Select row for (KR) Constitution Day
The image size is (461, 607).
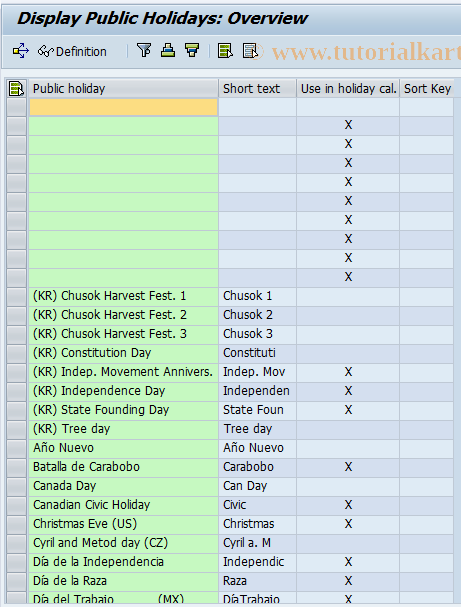point(16,353)
